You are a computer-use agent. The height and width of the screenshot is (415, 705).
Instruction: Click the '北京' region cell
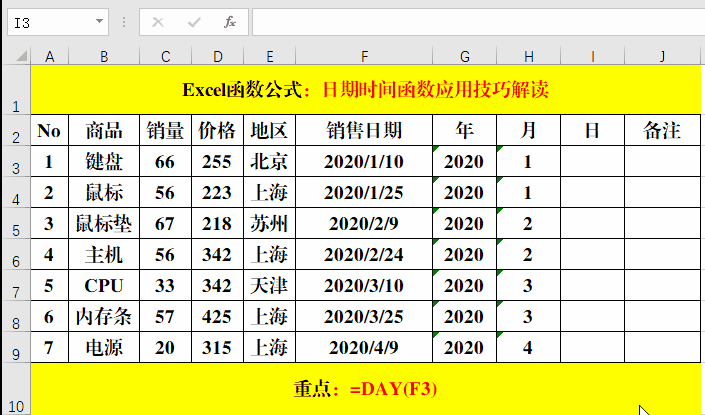pyautogui.click(x=269, y=161)
